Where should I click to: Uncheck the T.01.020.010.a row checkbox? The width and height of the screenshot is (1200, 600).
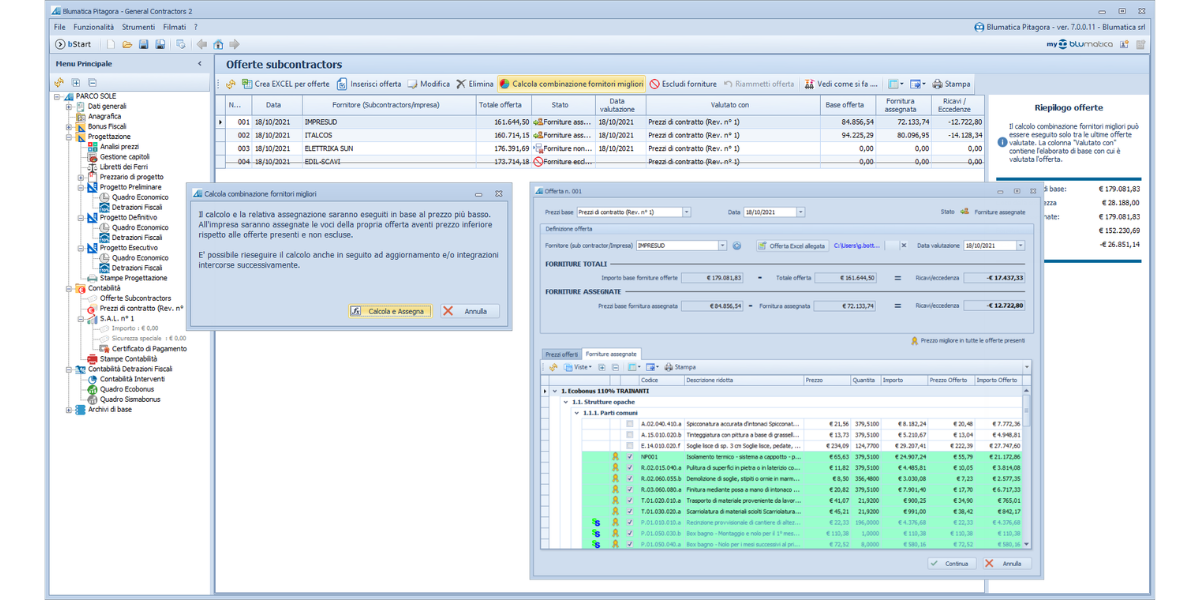(629, 501)
